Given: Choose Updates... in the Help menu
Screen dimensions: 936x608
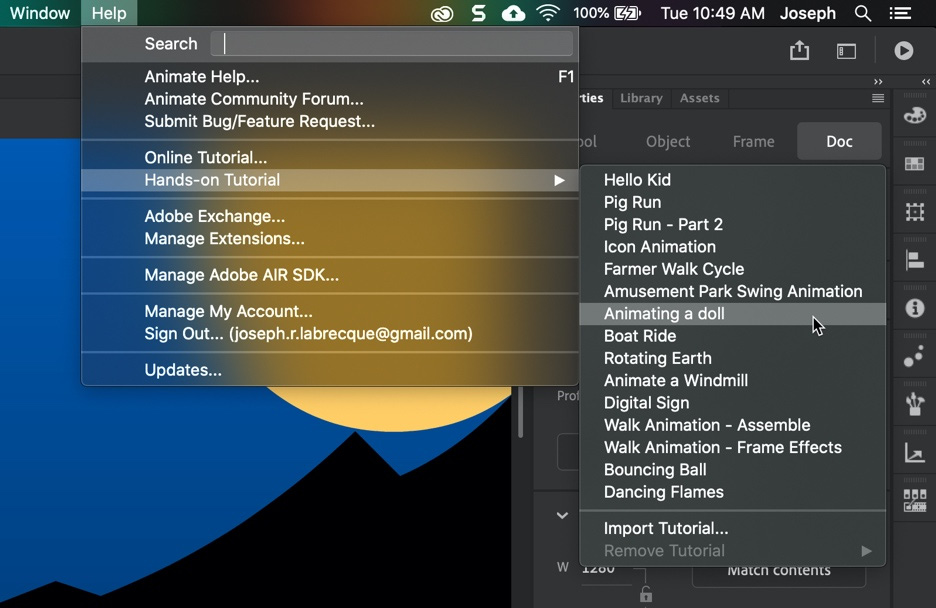Looking at the screenshot, I should point(330,370).
